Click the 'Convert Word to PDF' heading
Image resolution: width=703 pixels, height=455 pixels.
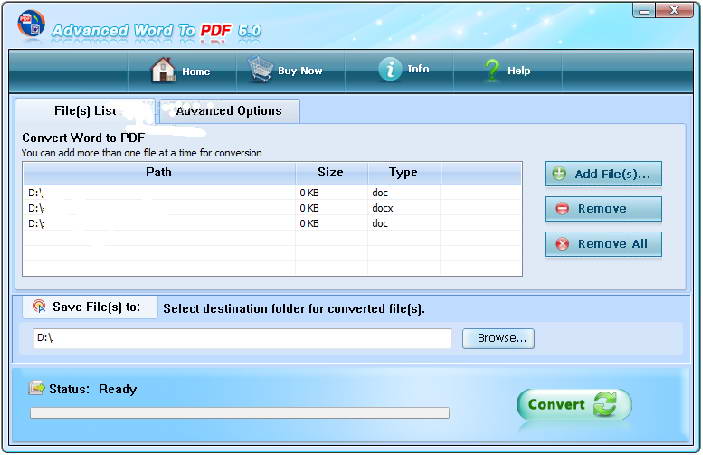coord(83,138)
